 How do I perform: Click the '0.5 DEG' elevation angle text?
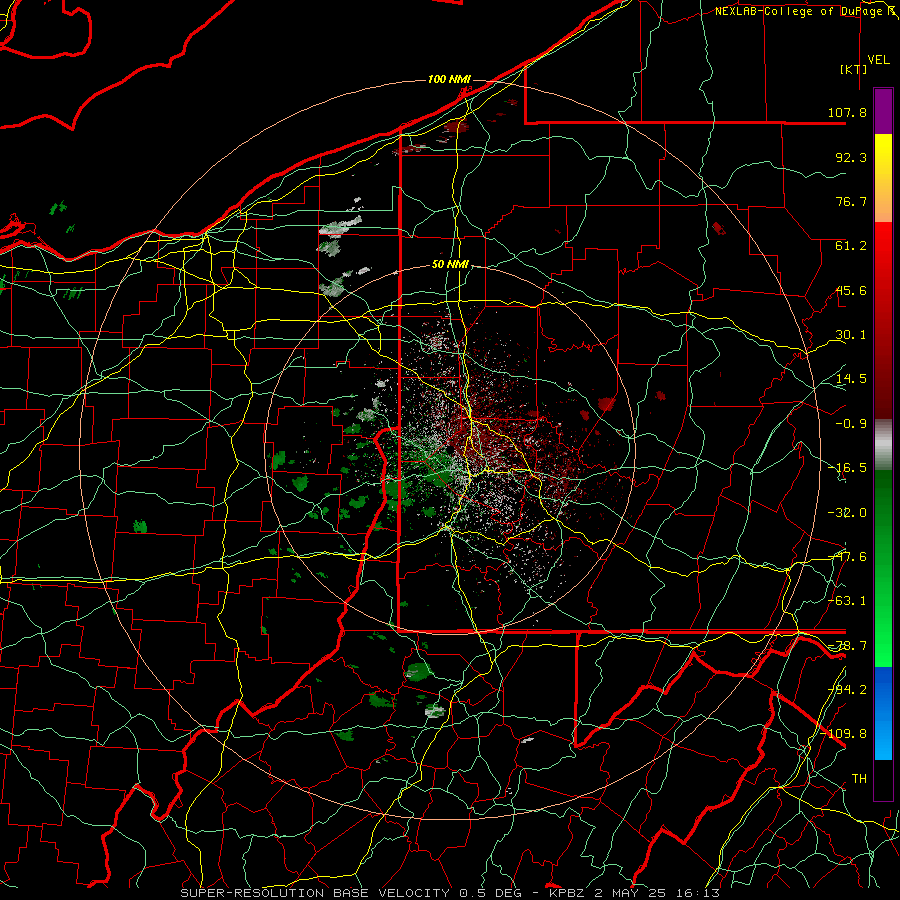(x=491, y=893)
